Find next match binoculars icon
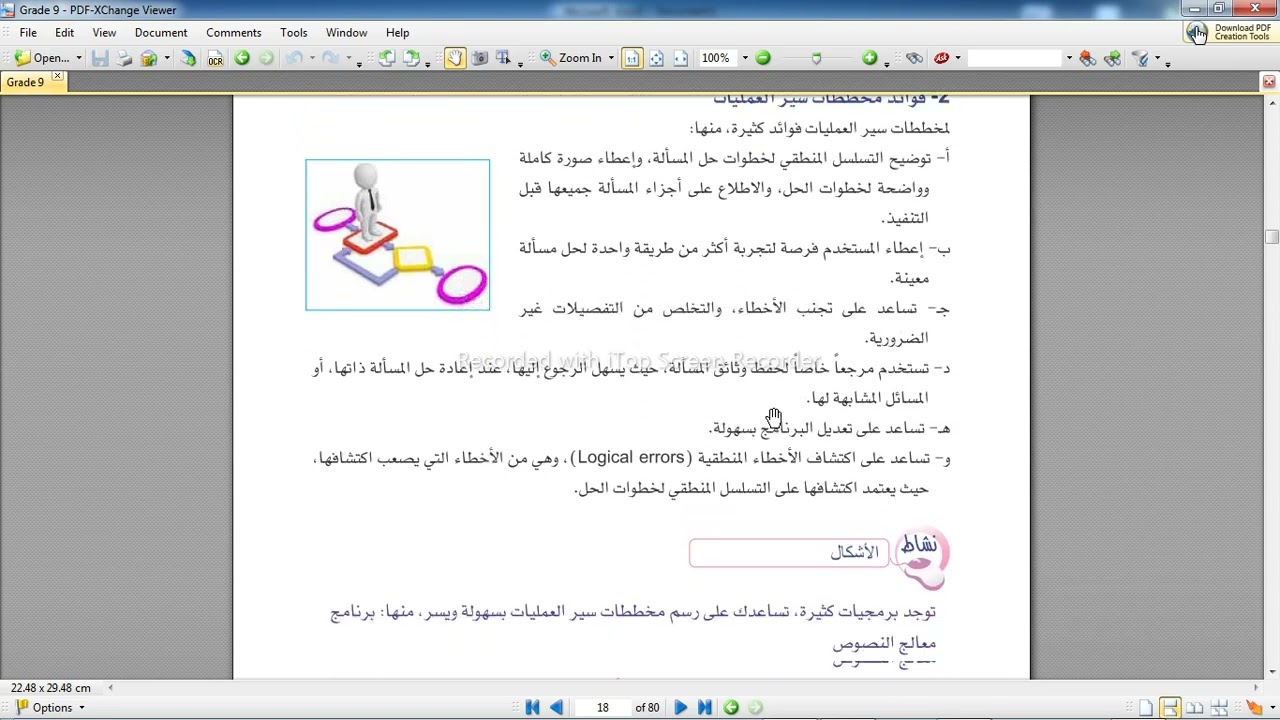 click(x=1112, y=58)
